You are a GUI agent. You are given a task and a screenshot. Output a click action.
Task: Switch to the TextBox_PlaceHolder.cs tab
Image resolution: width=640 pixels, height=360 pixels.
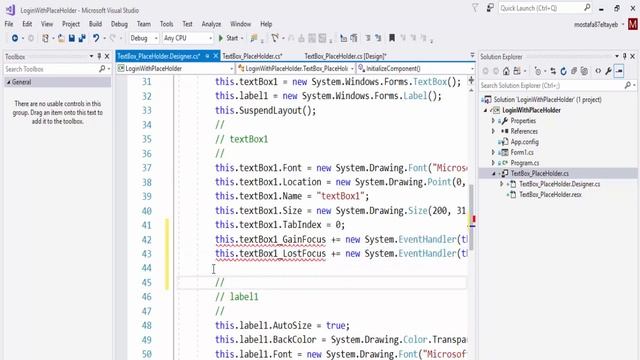[x=252, y=56]
